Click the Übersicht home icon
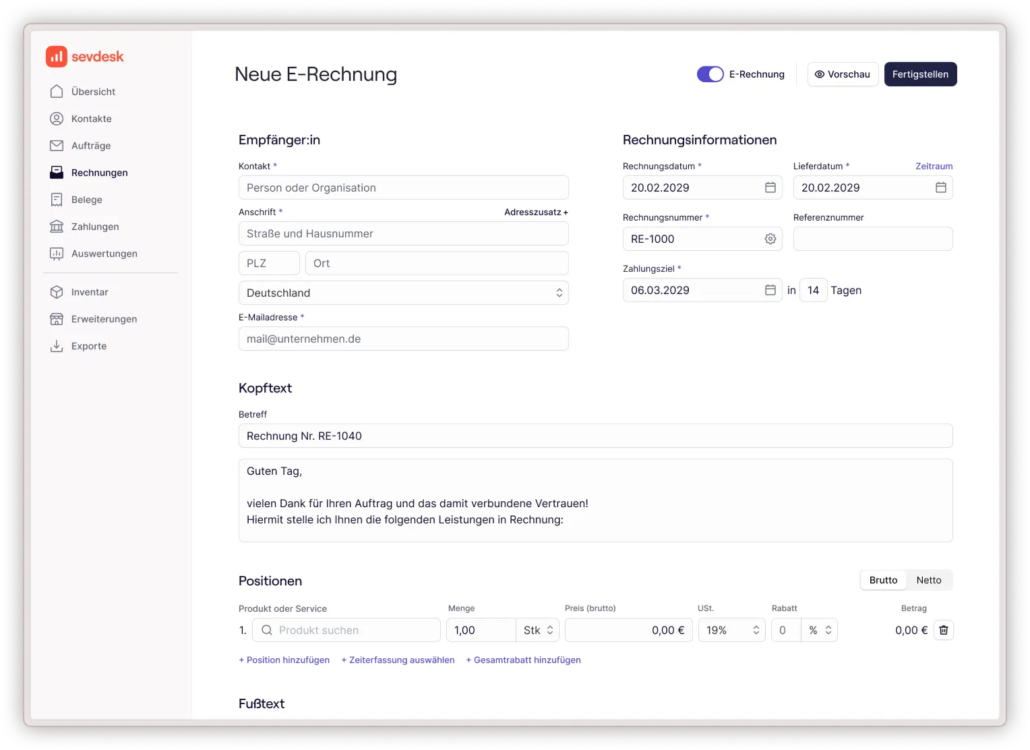The width and height of the screenshot is (1030, 750). point(56,91)
